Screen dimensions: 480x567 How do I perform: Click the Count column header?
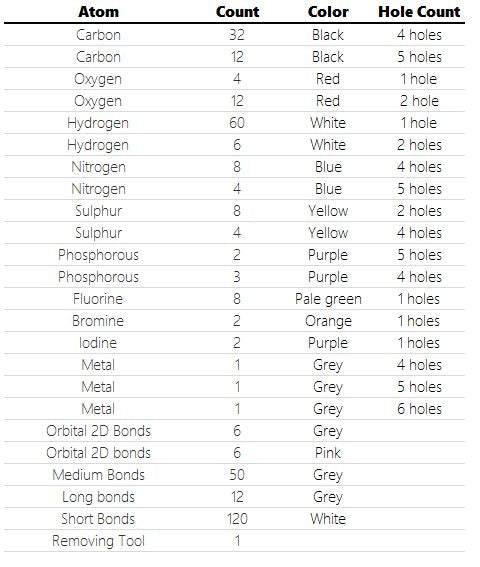pyautogui.click(x=237, y=12)
